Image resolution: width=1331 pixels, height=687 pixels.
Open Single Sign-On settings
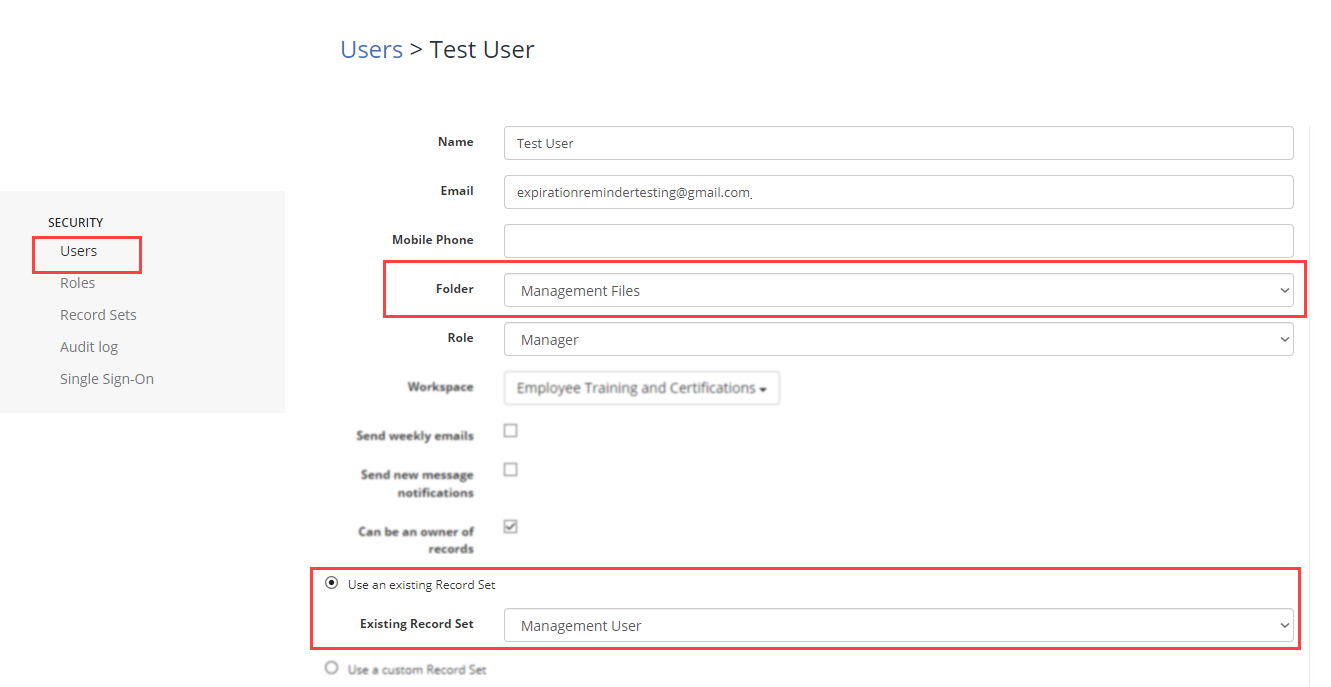coord(107,379)
